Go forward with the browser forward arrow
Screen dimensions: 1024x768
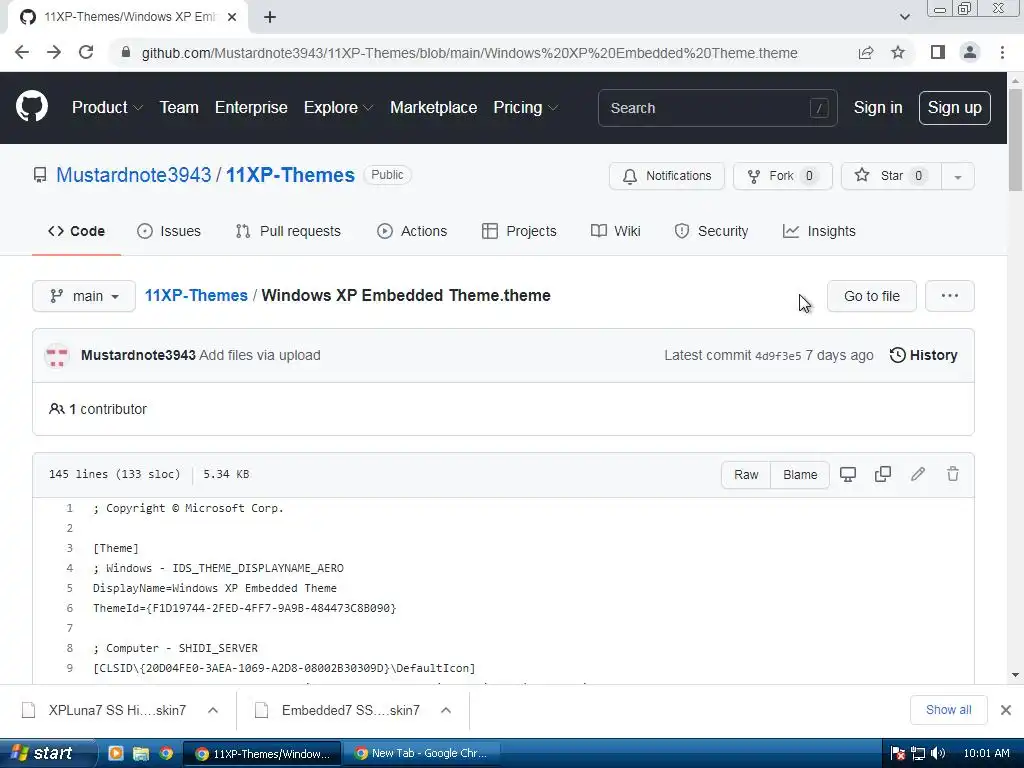[x=54, y=52]
